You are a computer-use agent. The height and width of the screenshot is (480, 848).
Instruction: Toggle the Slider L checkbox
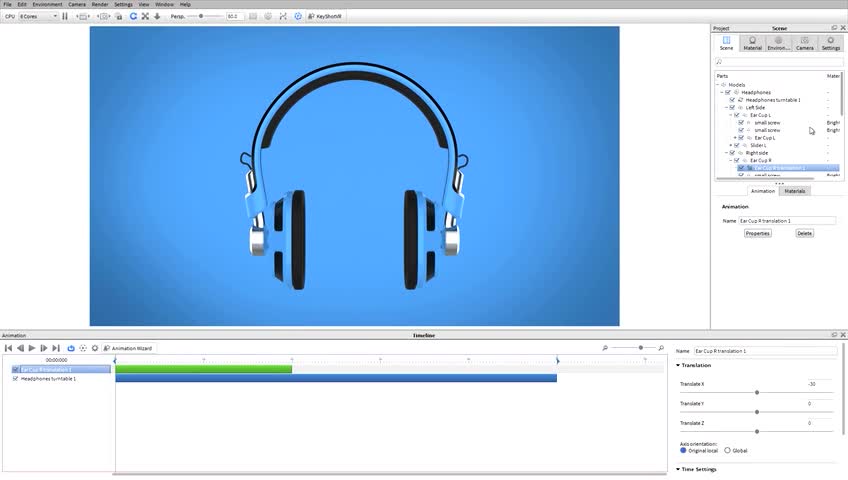pyautogui.click(x=737, y=145)
